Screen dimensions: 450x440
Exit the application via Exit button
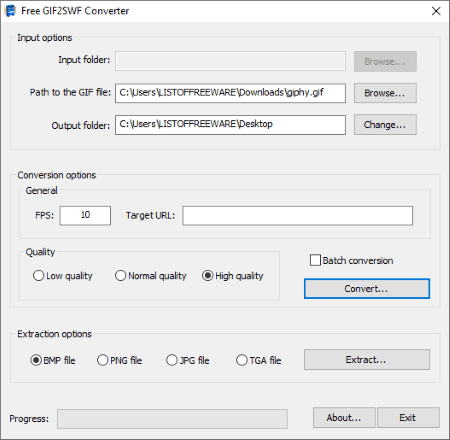tap(408, 418)
